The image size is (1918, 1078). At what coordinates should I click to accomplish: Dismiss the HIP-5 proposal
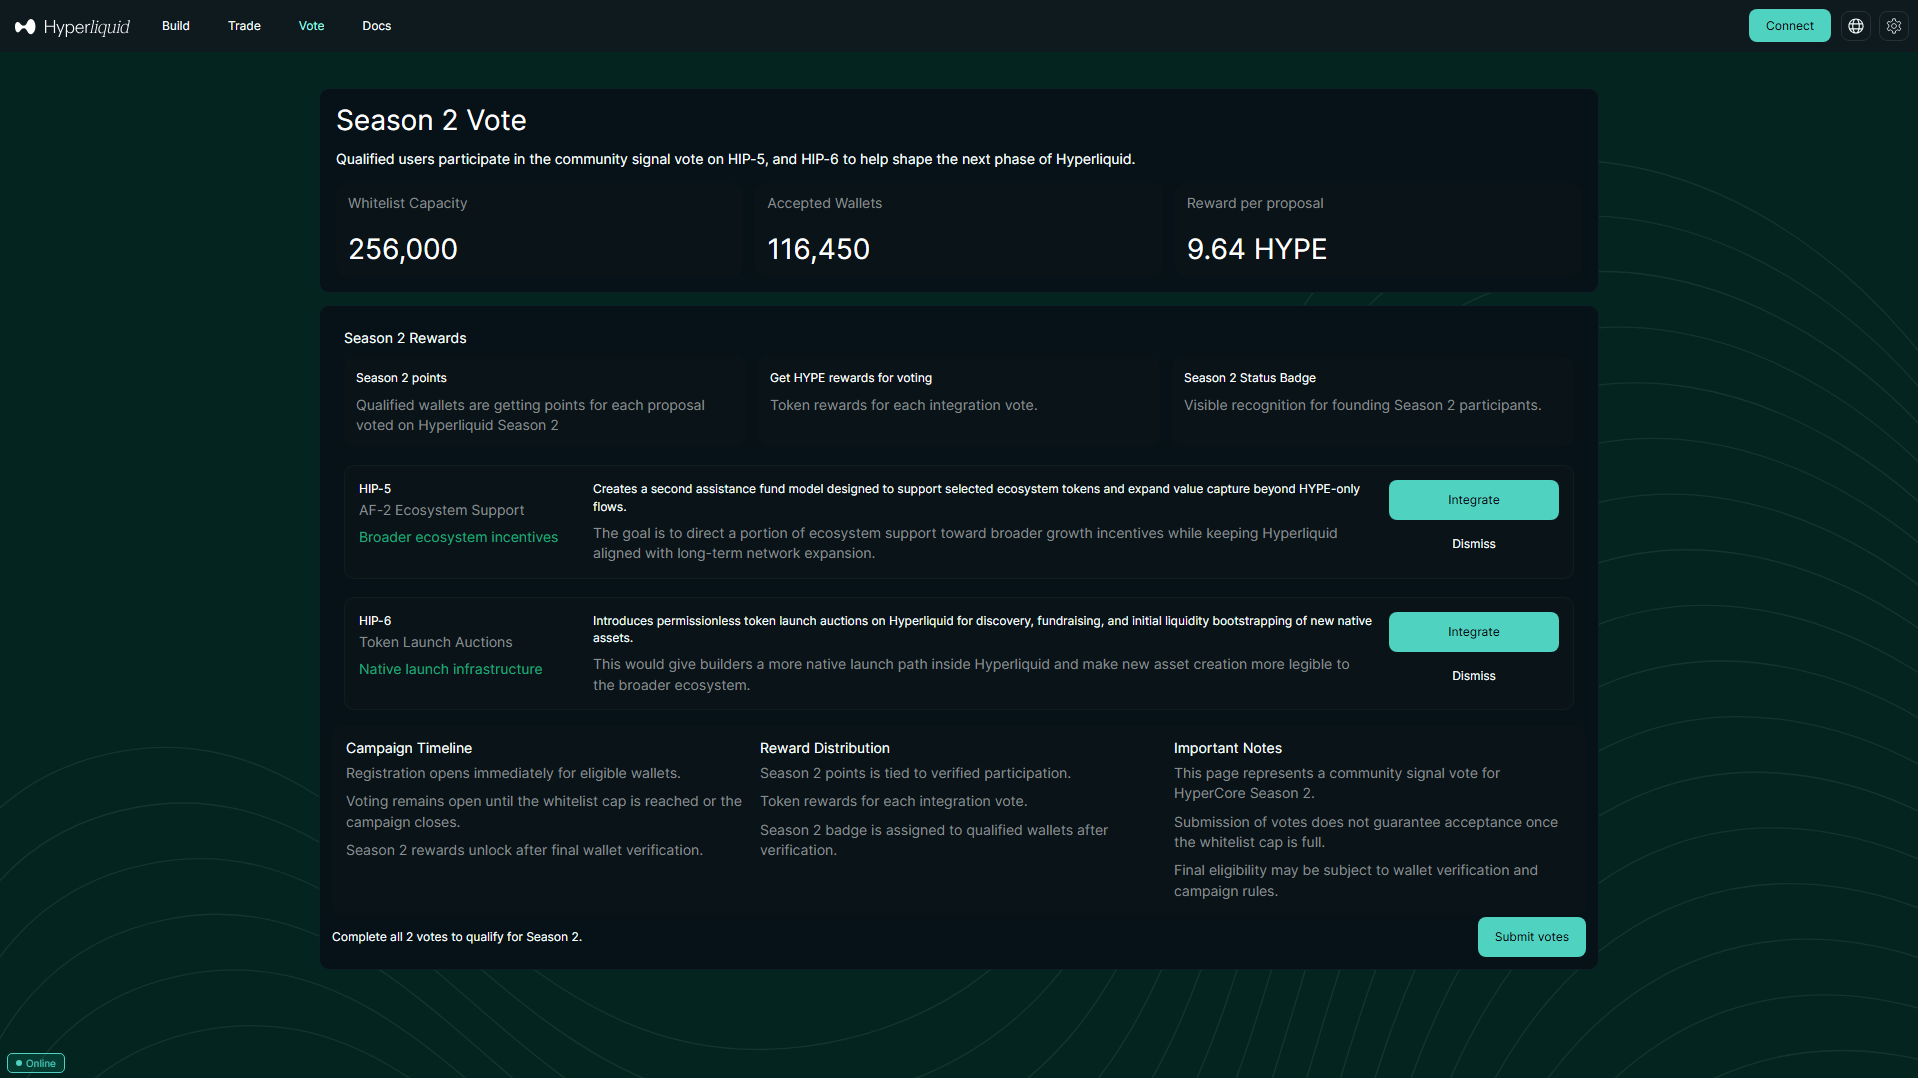tap(1473, 544)
